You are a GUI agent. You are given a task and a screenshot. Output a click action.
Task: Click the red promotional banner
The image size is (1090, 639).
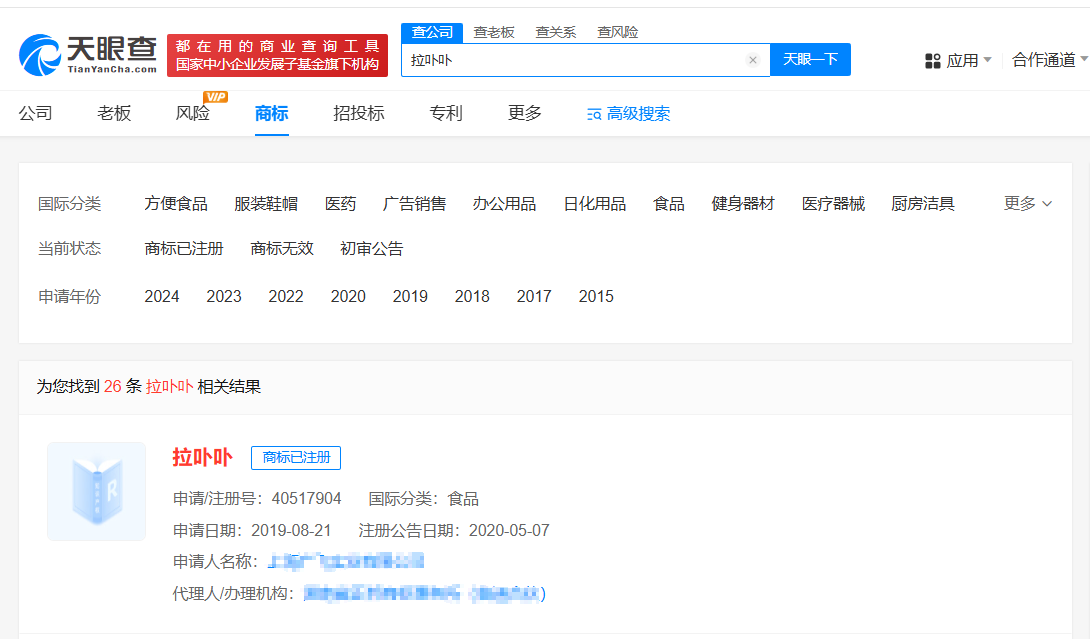pyautogui.click(x=277, y=55)
